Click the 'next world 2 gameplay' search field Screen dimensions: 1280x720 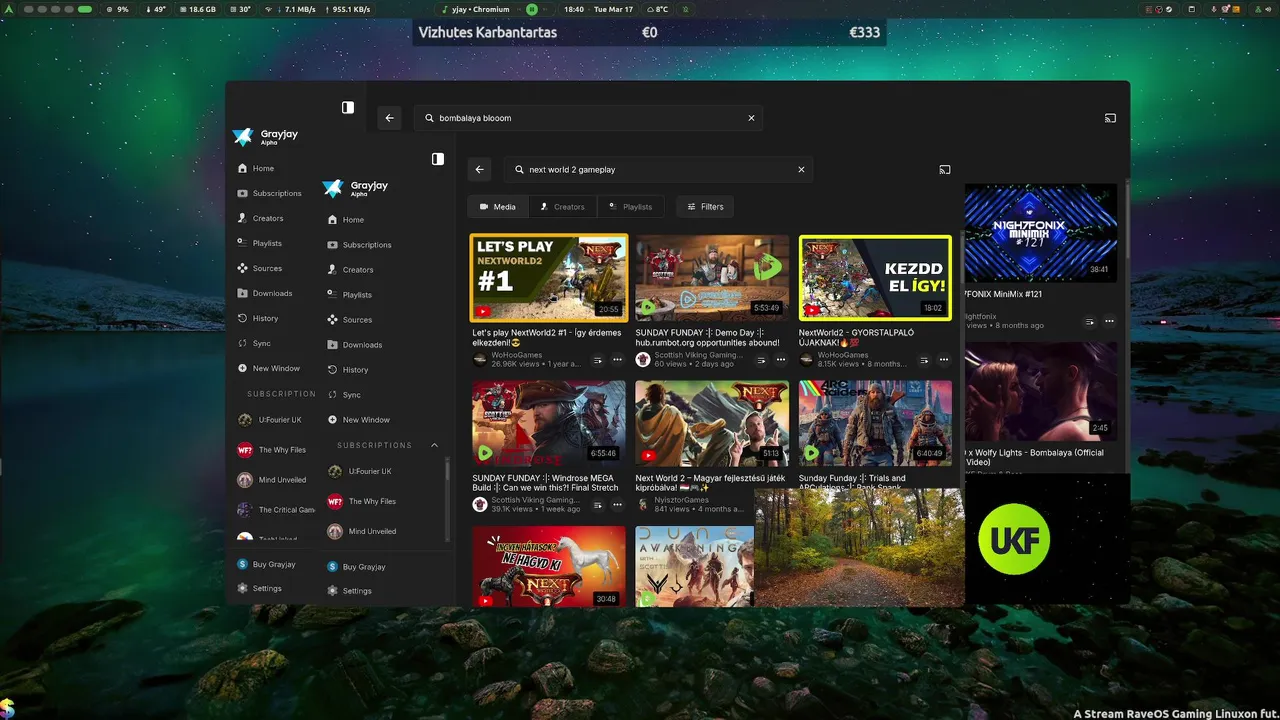(x=657, y=170)
